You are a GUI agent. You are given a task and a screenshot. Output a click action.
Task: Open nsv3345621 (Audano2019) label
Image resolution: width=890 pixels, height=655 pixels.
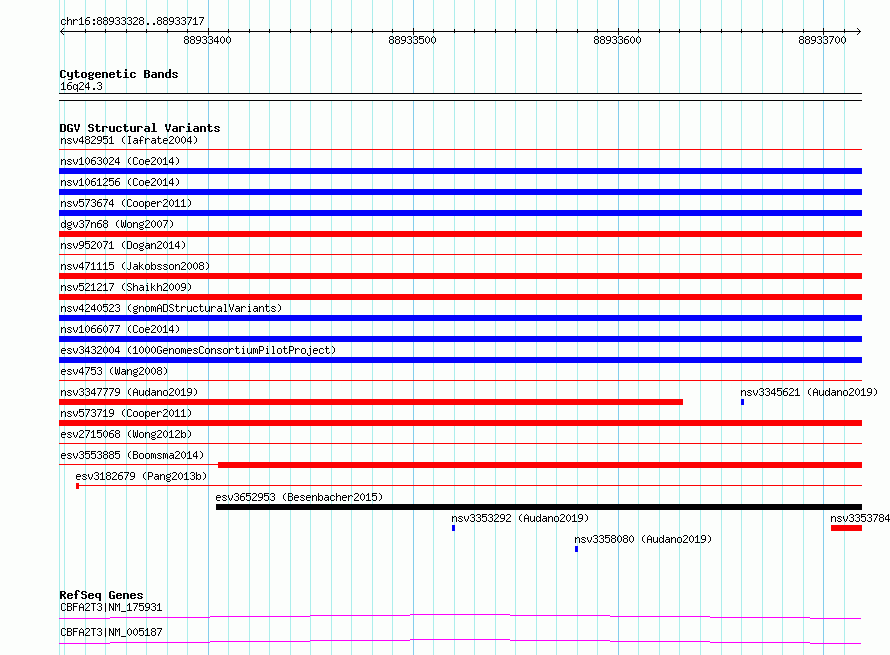[809, 392]
